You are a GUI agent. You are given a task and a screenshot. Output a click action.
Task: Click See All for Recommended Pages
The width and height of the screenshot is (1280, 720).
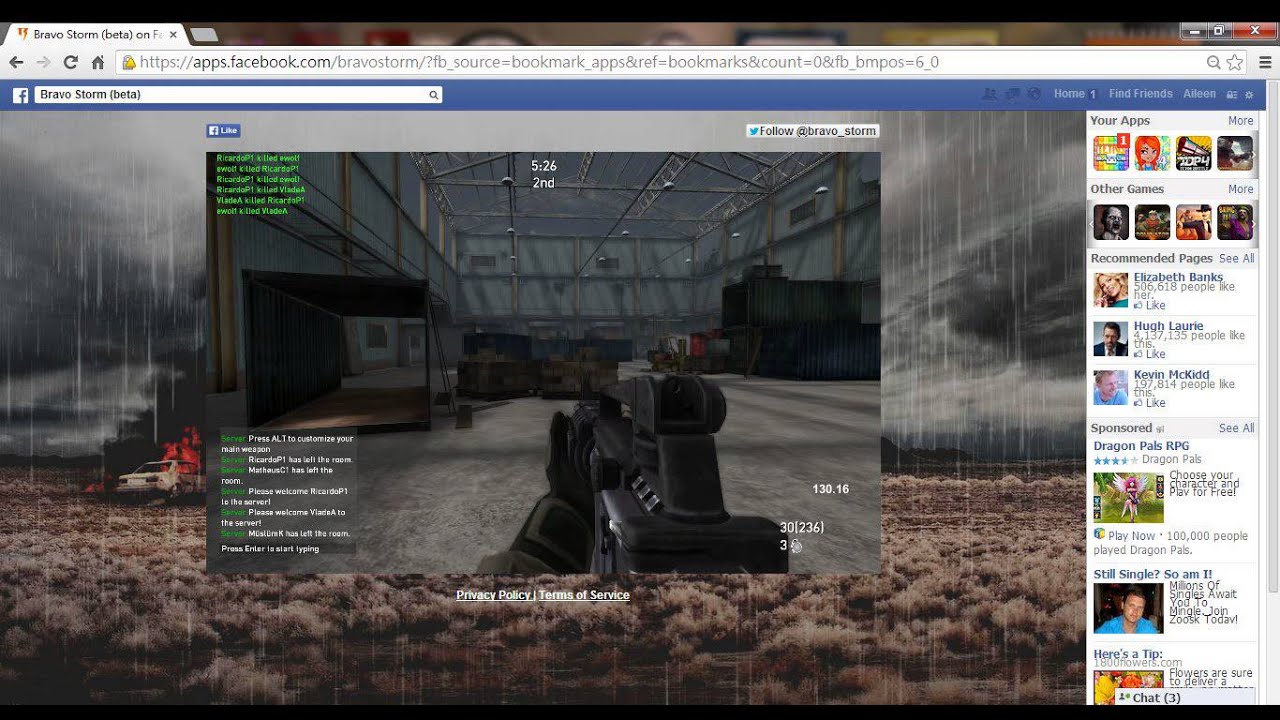[1236, 258]
